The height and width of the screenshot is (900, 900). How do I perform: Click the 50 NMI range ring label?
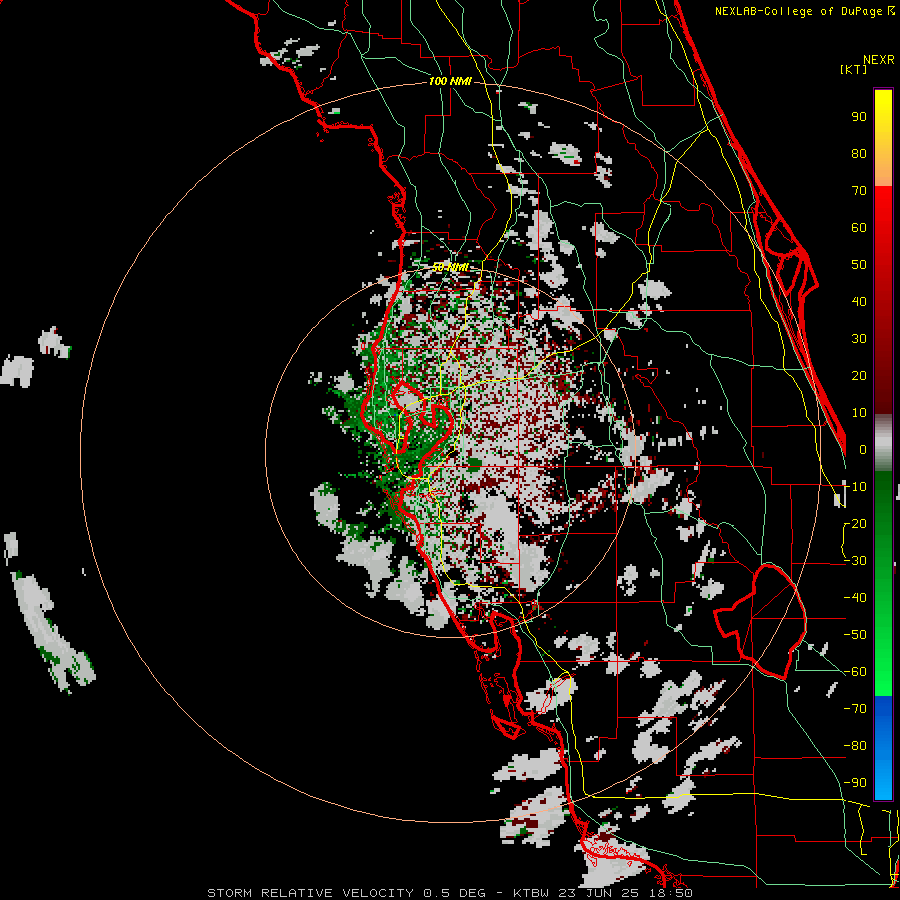pyautogui.click(x=451, y=267)
